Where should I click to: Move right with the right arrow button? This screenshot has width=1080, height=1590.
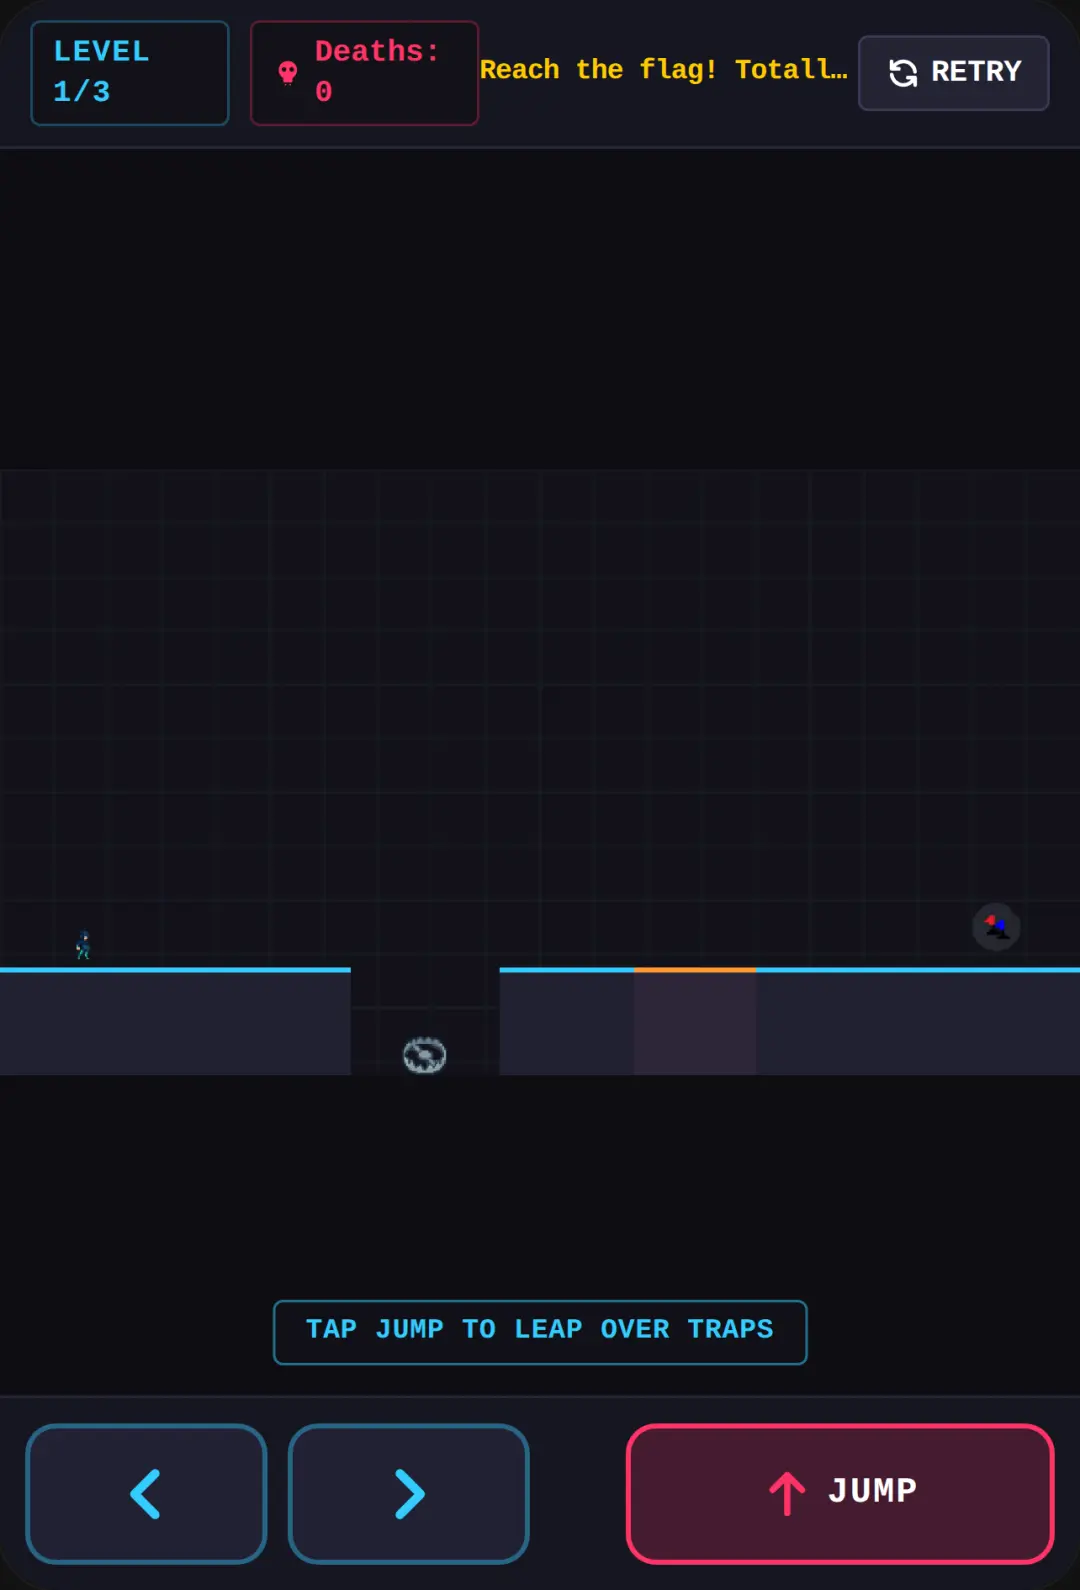[408, 1493]
